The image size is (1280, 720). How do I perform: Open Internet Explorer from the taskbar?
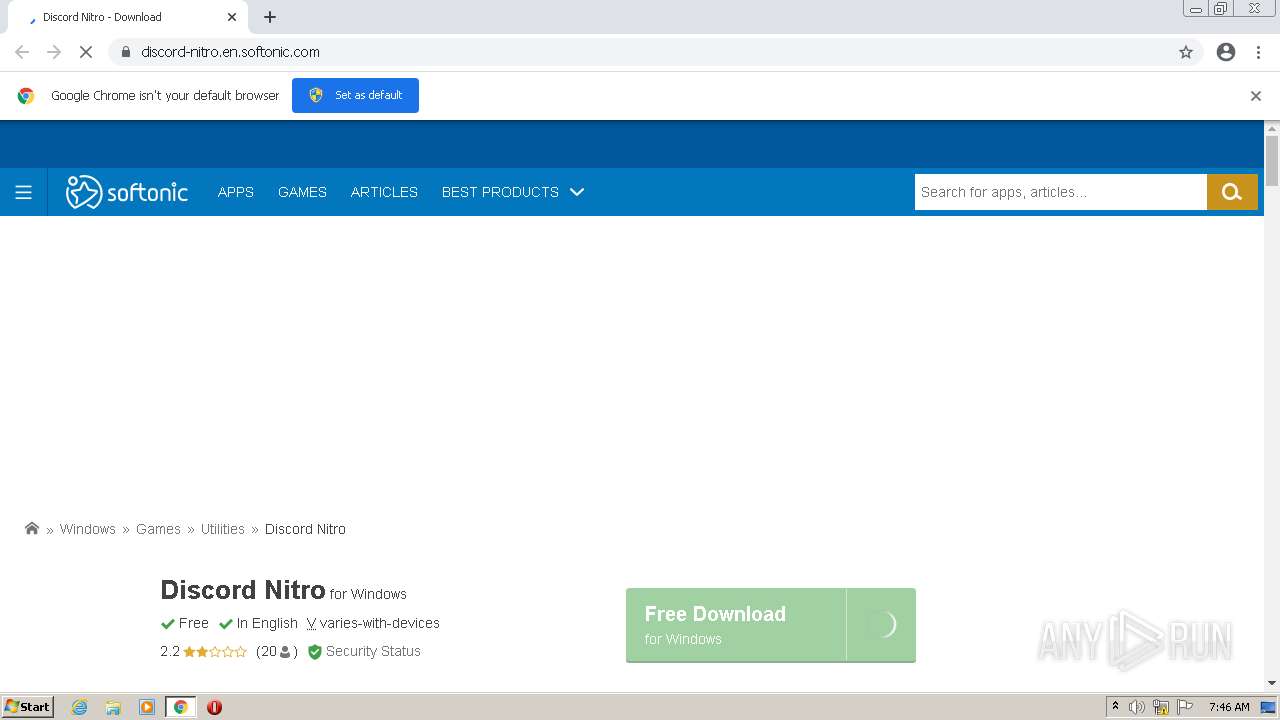pyautogui.click(x=80, y=707)
